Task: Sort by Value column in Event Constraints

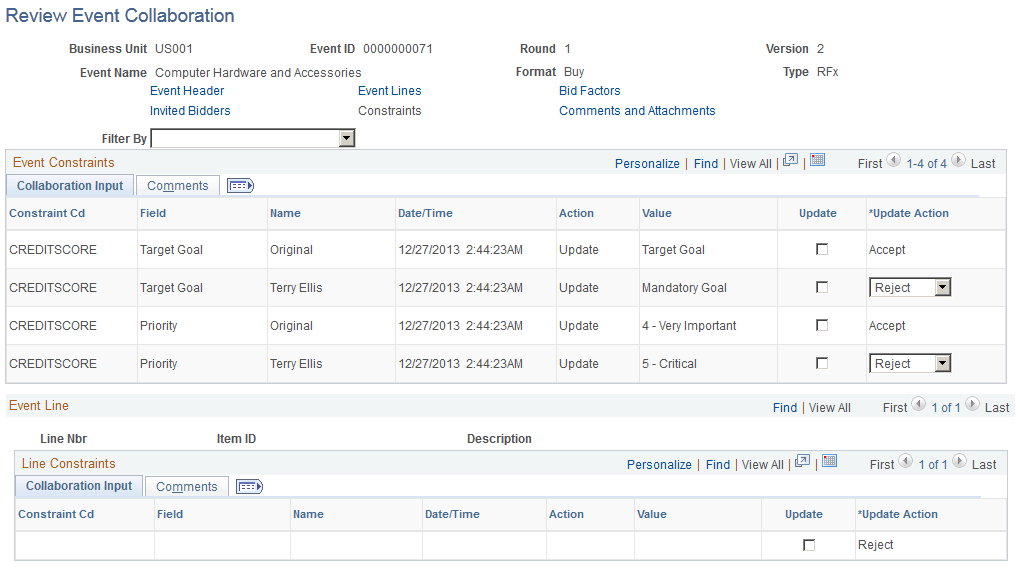Action: (656, 213)
